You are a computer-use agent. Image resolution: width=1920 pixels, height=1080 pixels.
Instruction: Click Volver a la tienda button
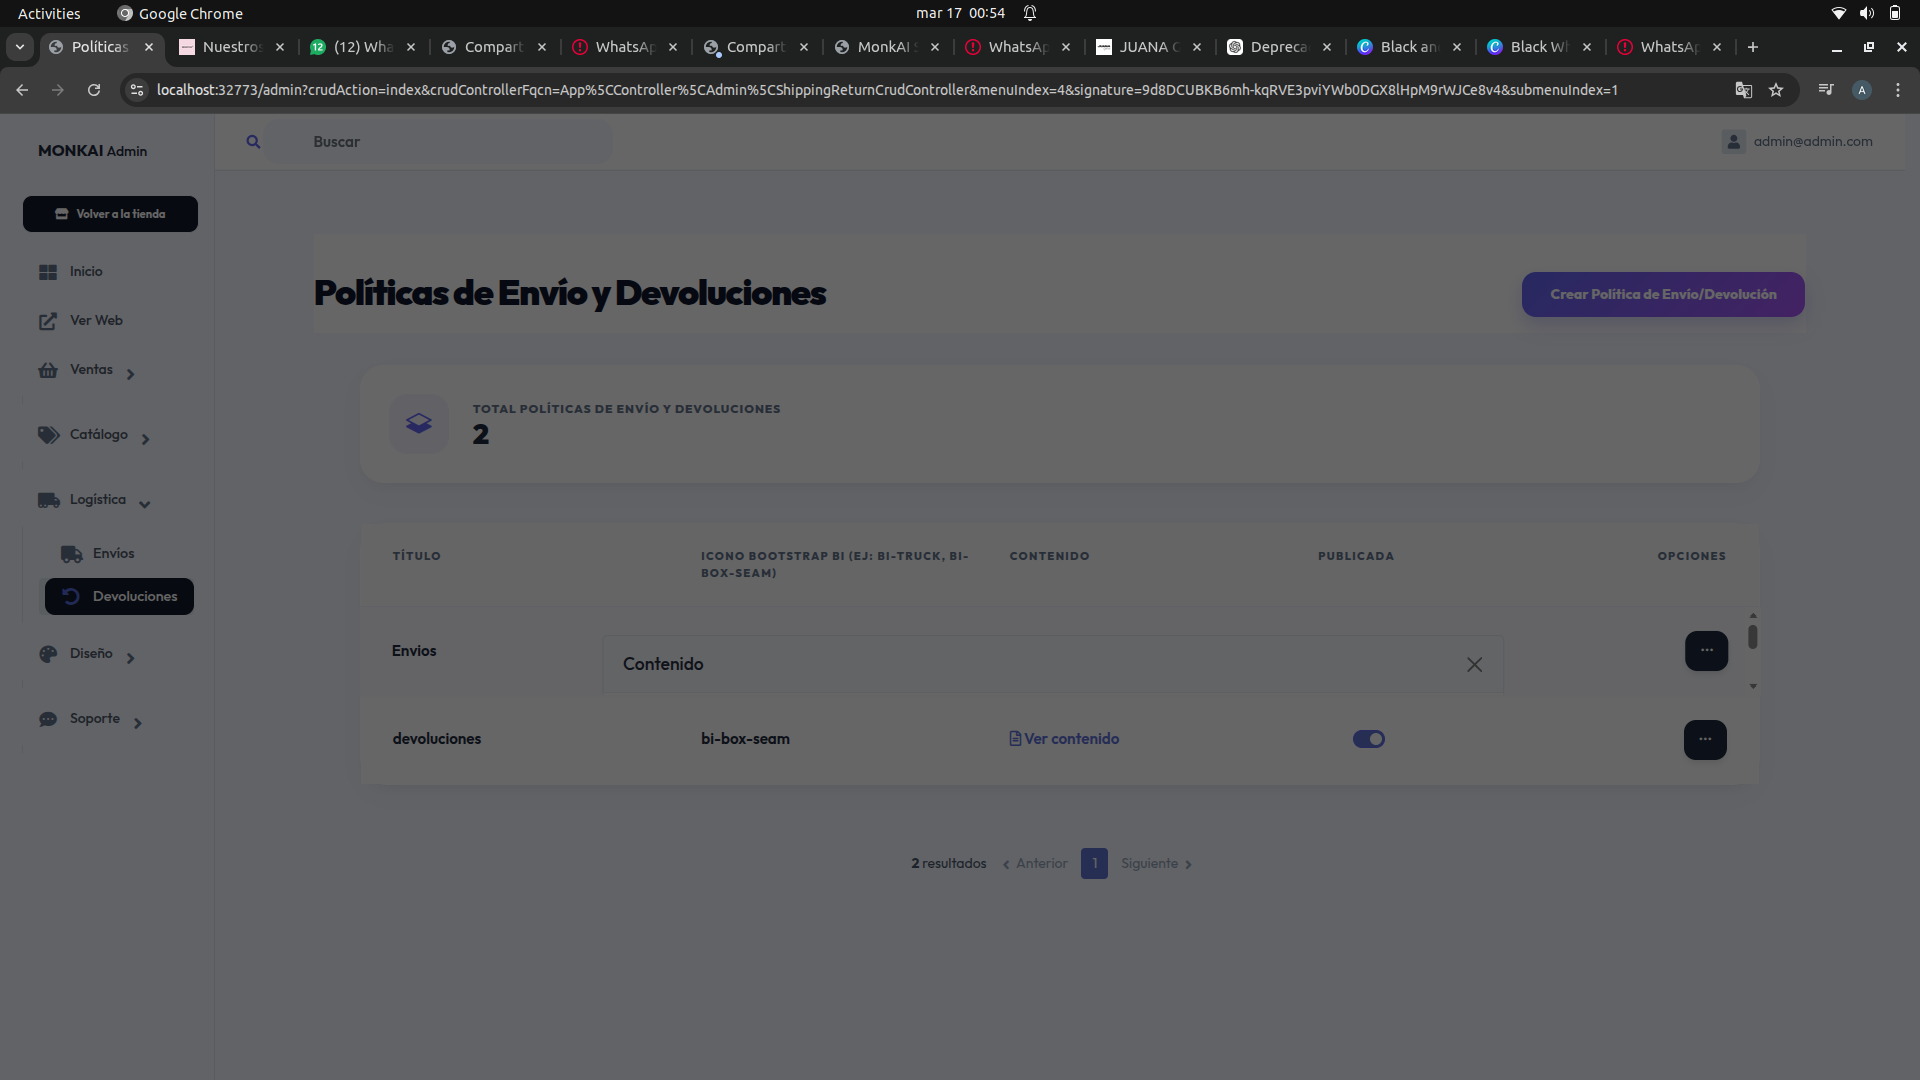point(110,214)
